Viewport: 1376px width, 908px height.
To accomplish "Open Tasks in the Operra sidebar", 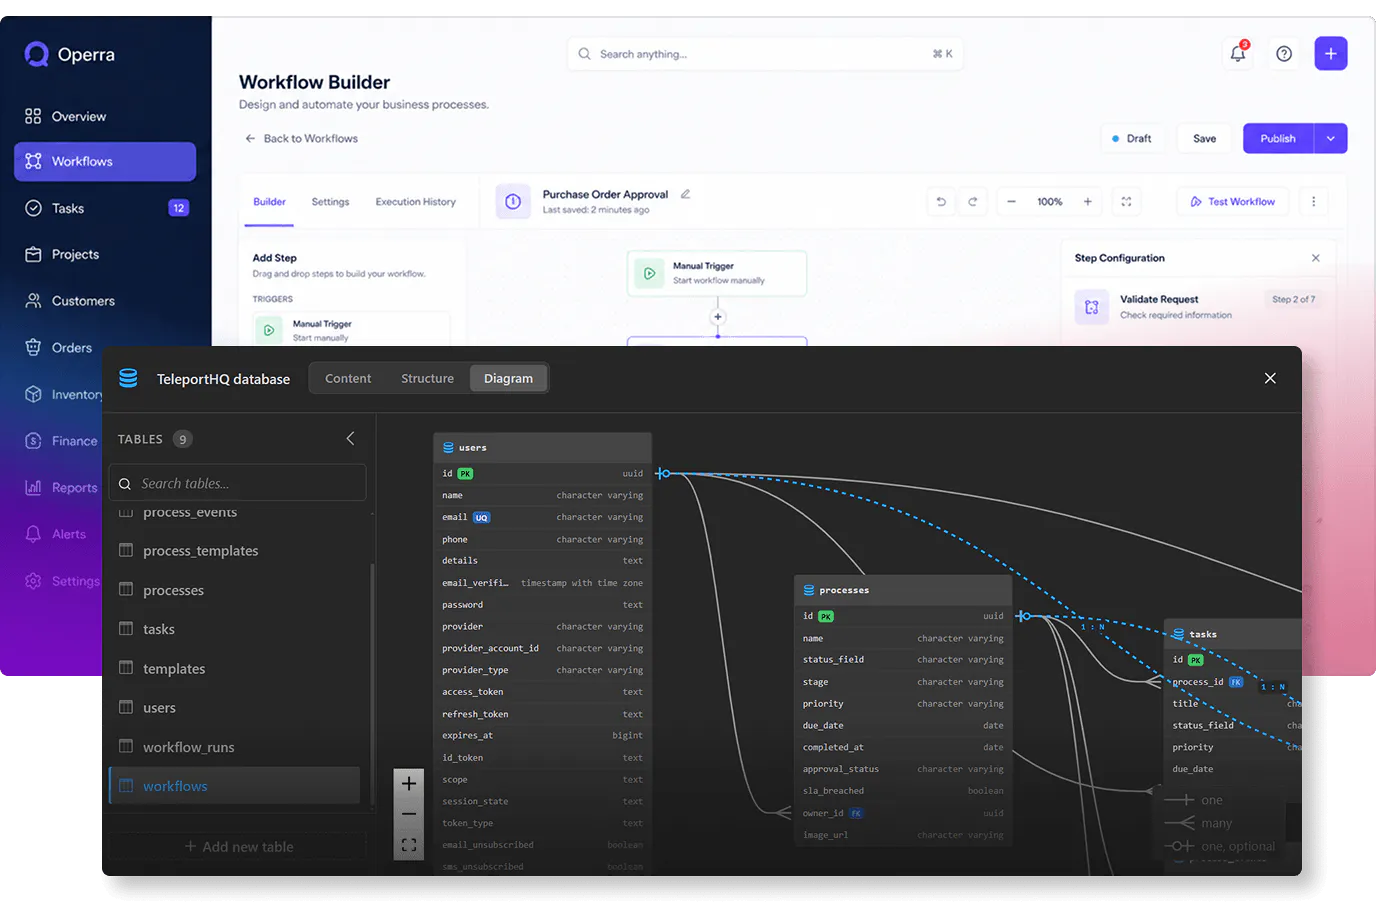I will pyautogui.click(x=105, y=208).
